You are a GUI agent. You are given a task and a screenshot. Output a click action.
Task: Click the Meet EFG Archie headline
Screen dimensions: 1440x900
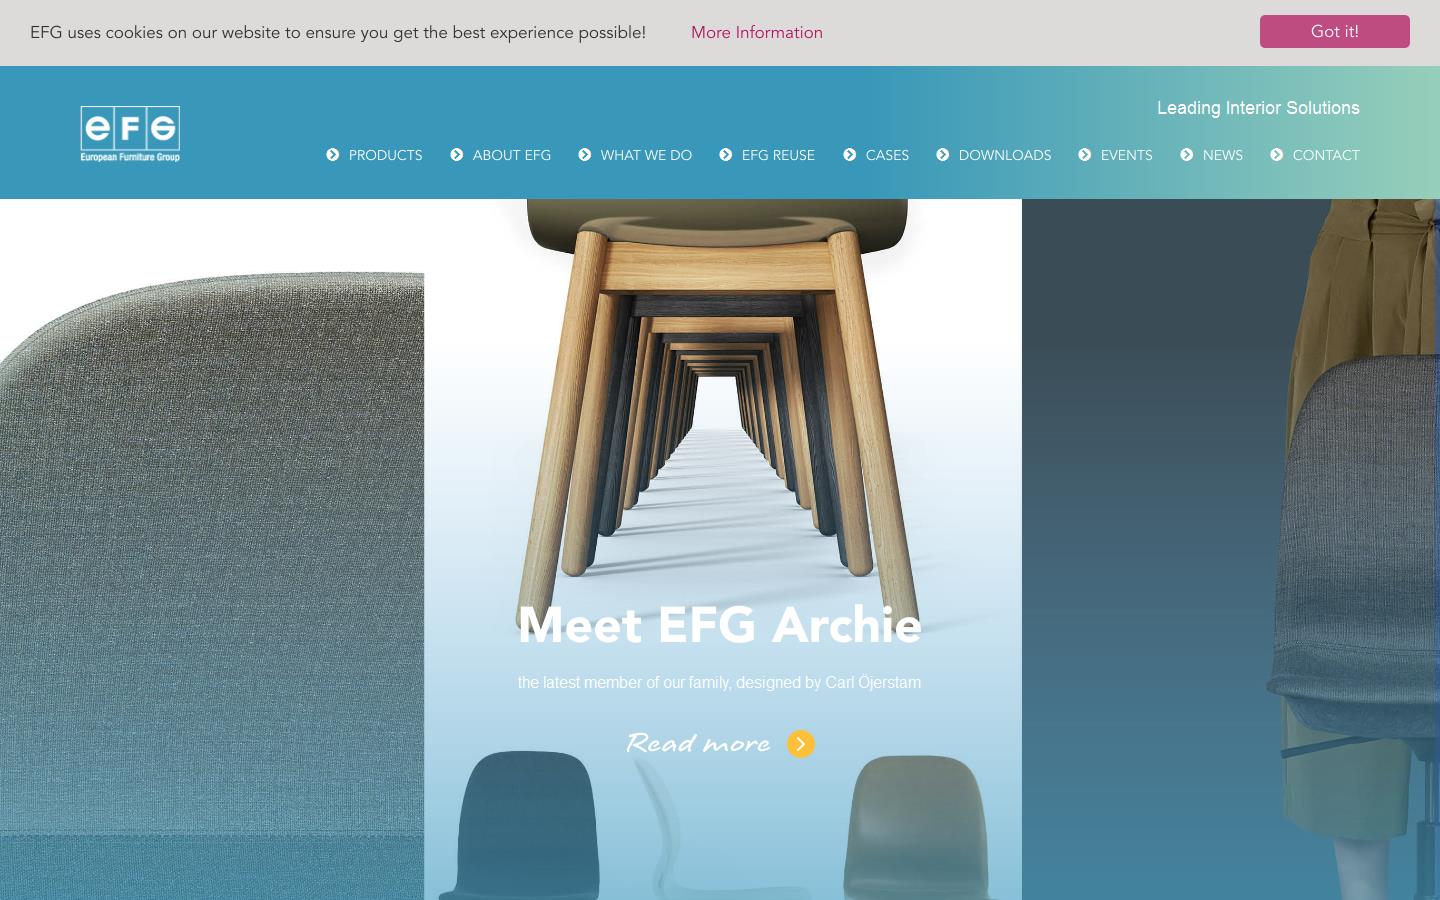click(720, 625)
